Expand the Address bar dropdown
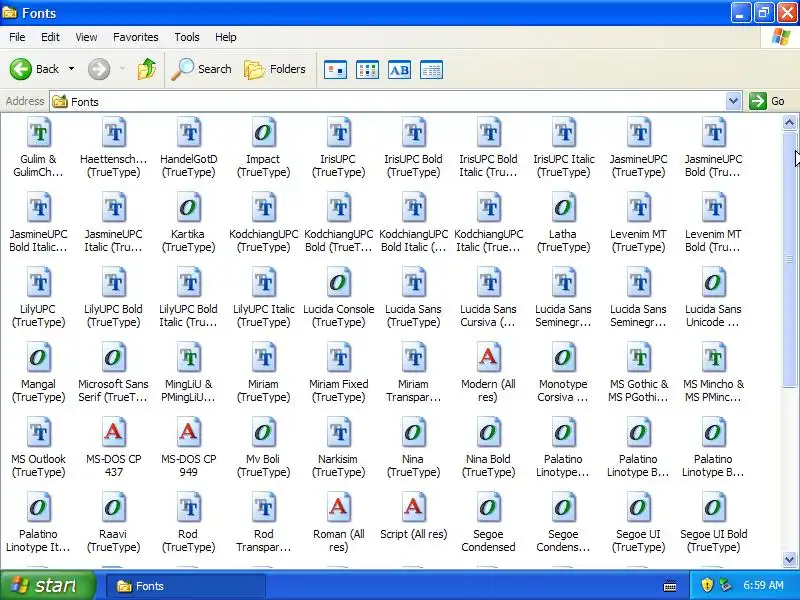Screen dimensions: 800x600 [x=733, y=101]
